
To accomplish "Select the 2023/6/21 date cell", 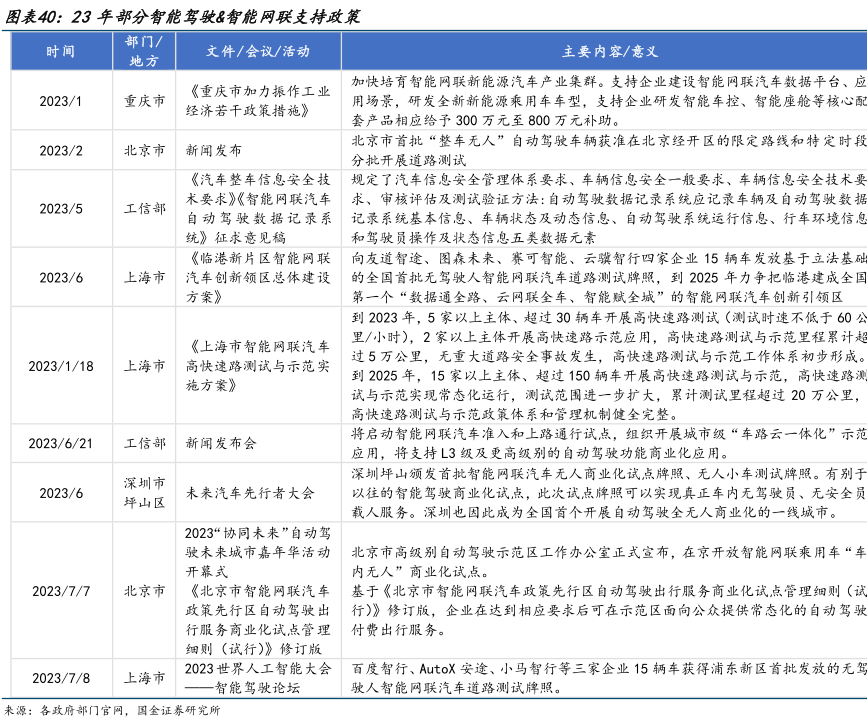I will (60, 442).
